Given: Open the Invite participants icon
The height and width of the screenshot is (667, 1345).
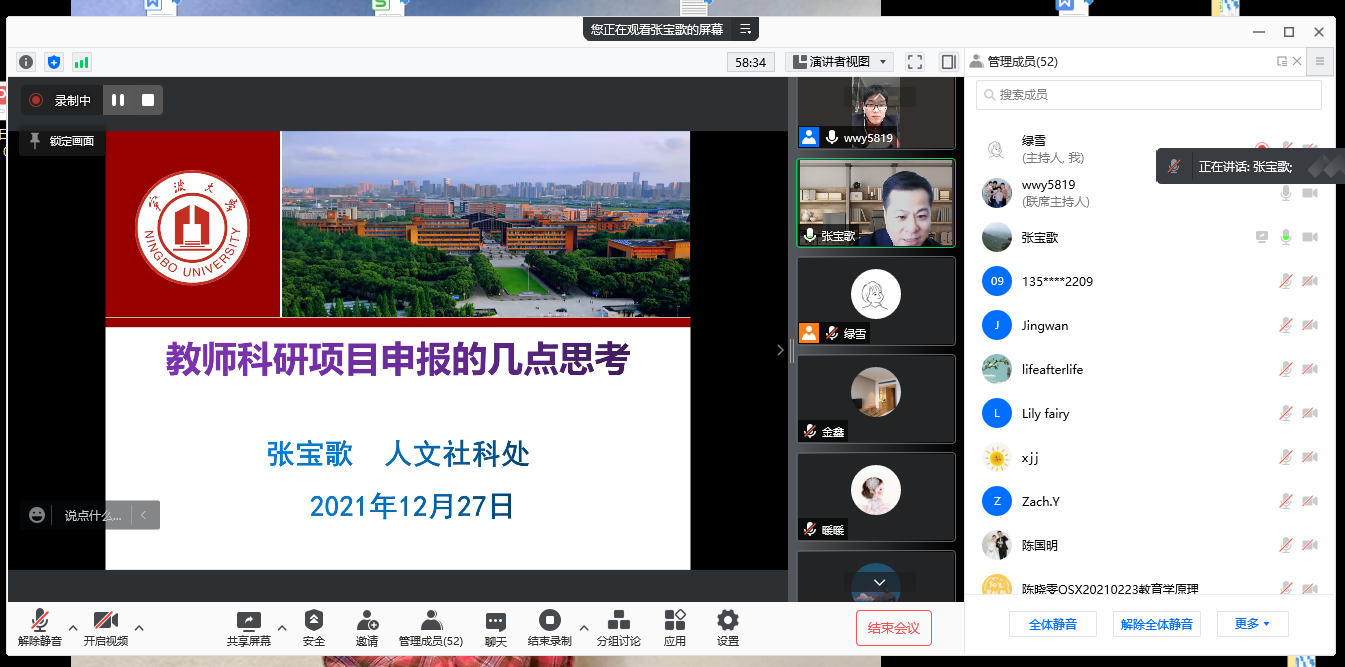Looking at the screenshot, I should 367,621.
